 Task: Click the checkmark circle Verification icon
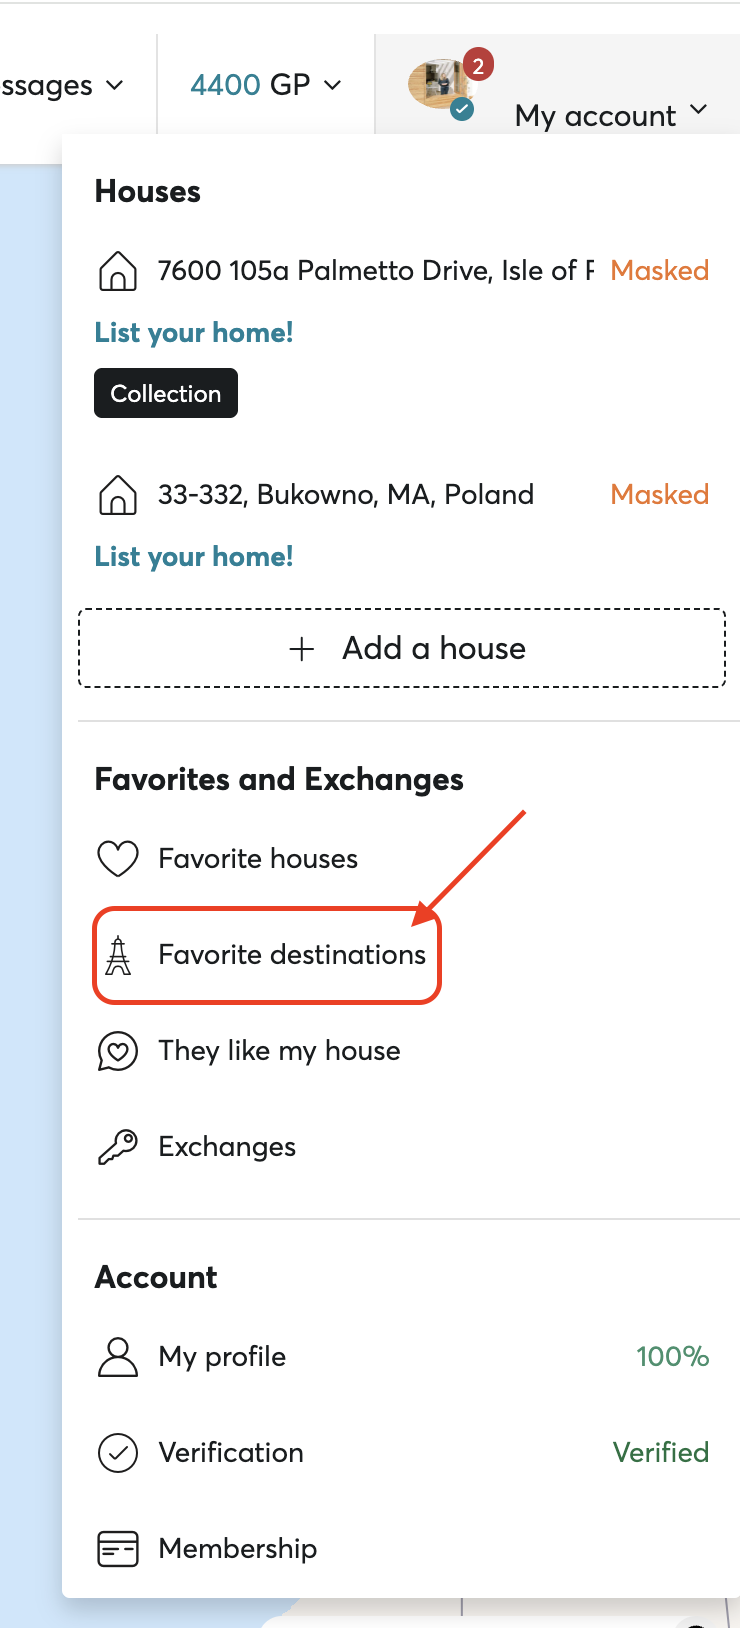point(118,1453)
